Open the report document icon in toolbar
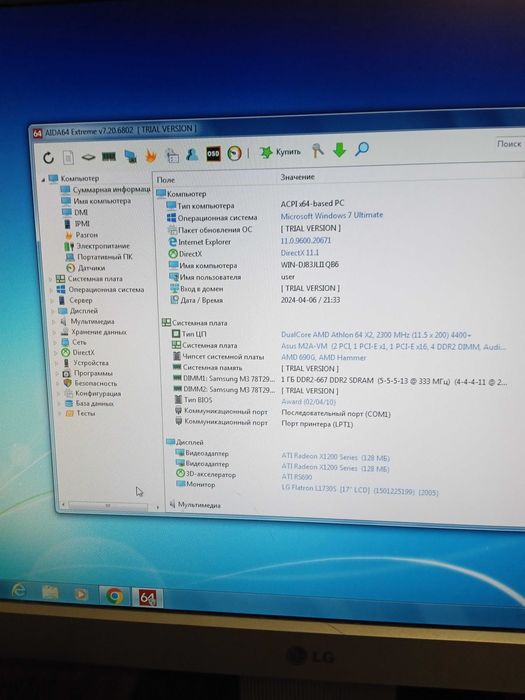525x700 pixels. (x=68, y=157)
